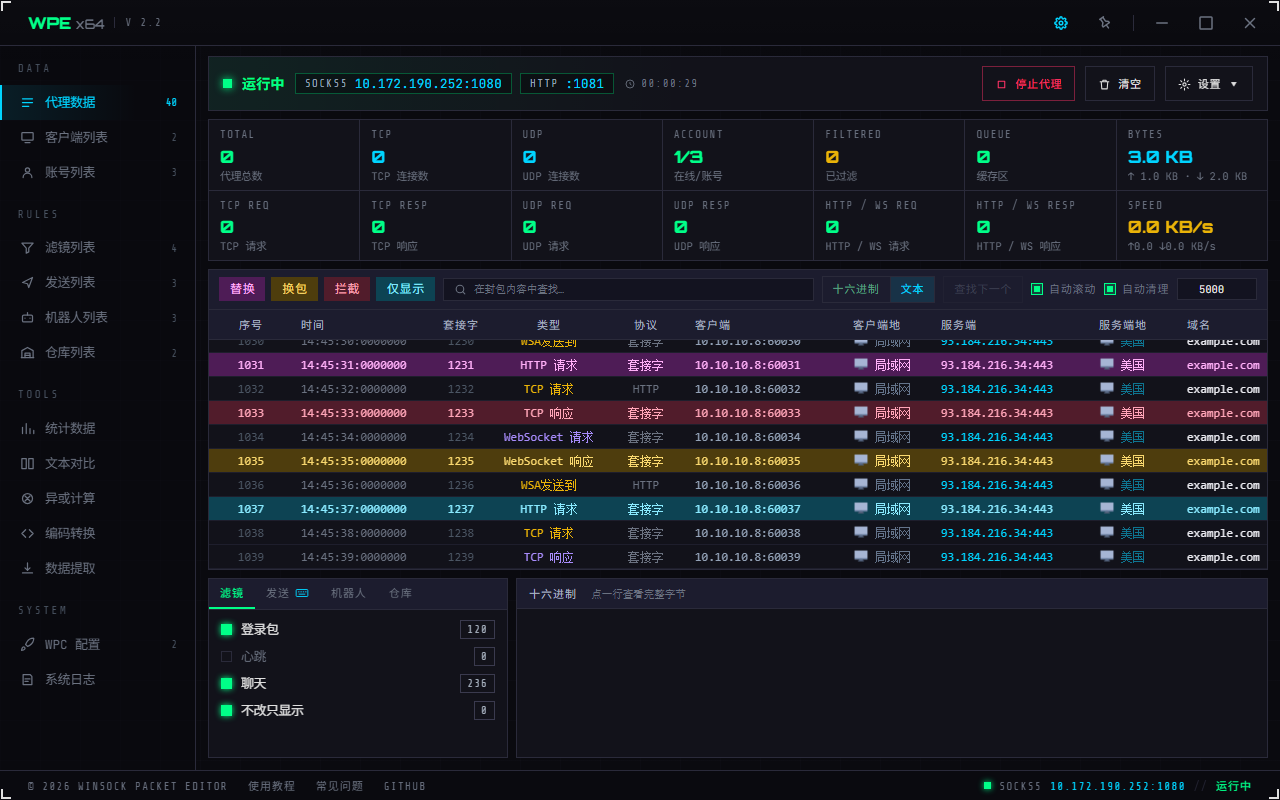Screen dimensions: 1280x800
Task: Open the 常见问题 link in footer
Action: (x=339, y=786)
